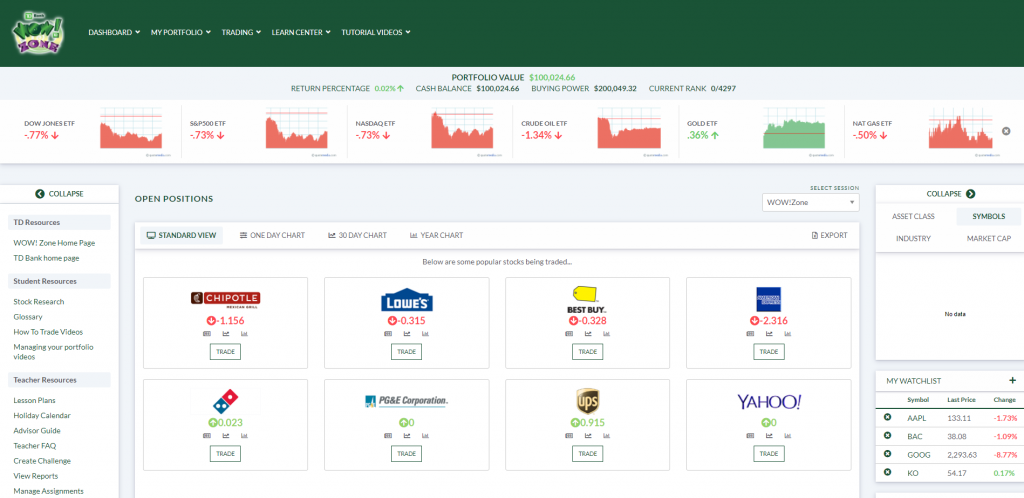Viewport: 1024px width, 498px height.
Task: Switch to Standard View tab
Action: click(182, 236)
